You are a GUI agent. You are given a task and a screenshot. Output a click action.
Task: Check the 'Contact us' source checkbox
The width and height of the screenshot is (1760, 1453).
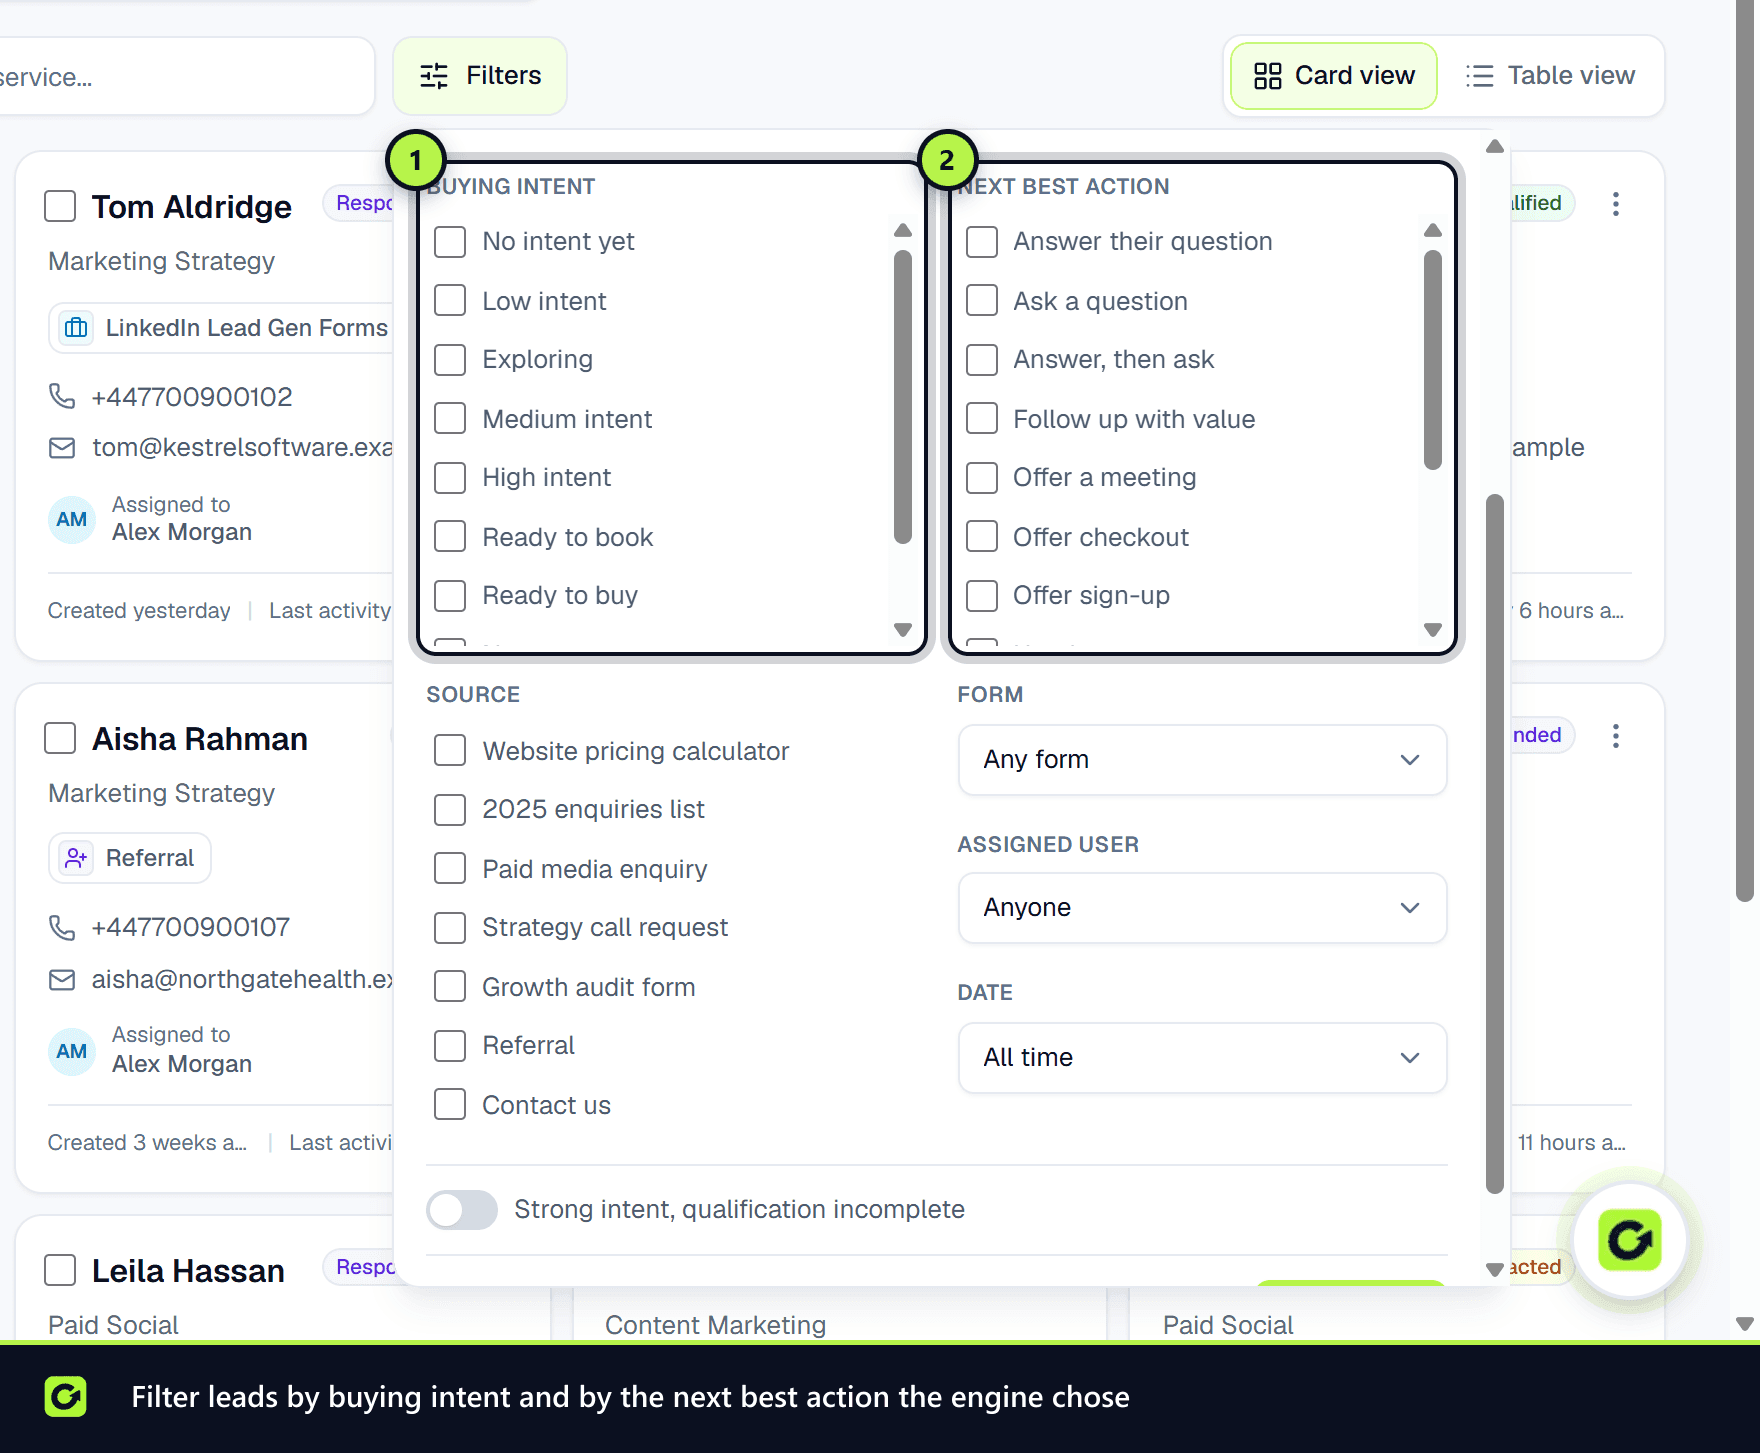pos(450,1105)
